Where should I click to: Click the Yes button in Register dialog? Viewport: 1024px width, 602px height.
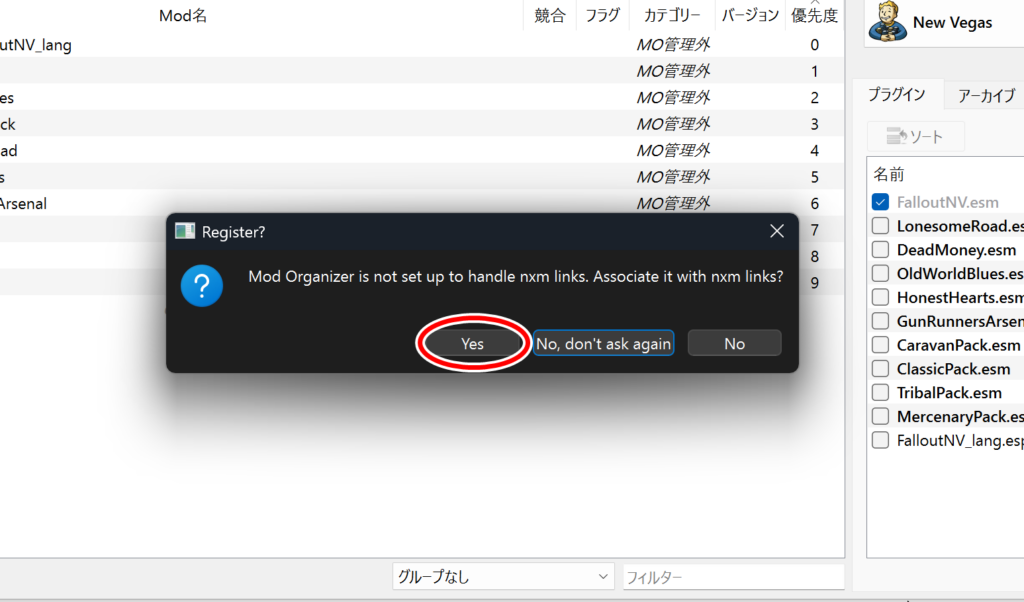473,343
